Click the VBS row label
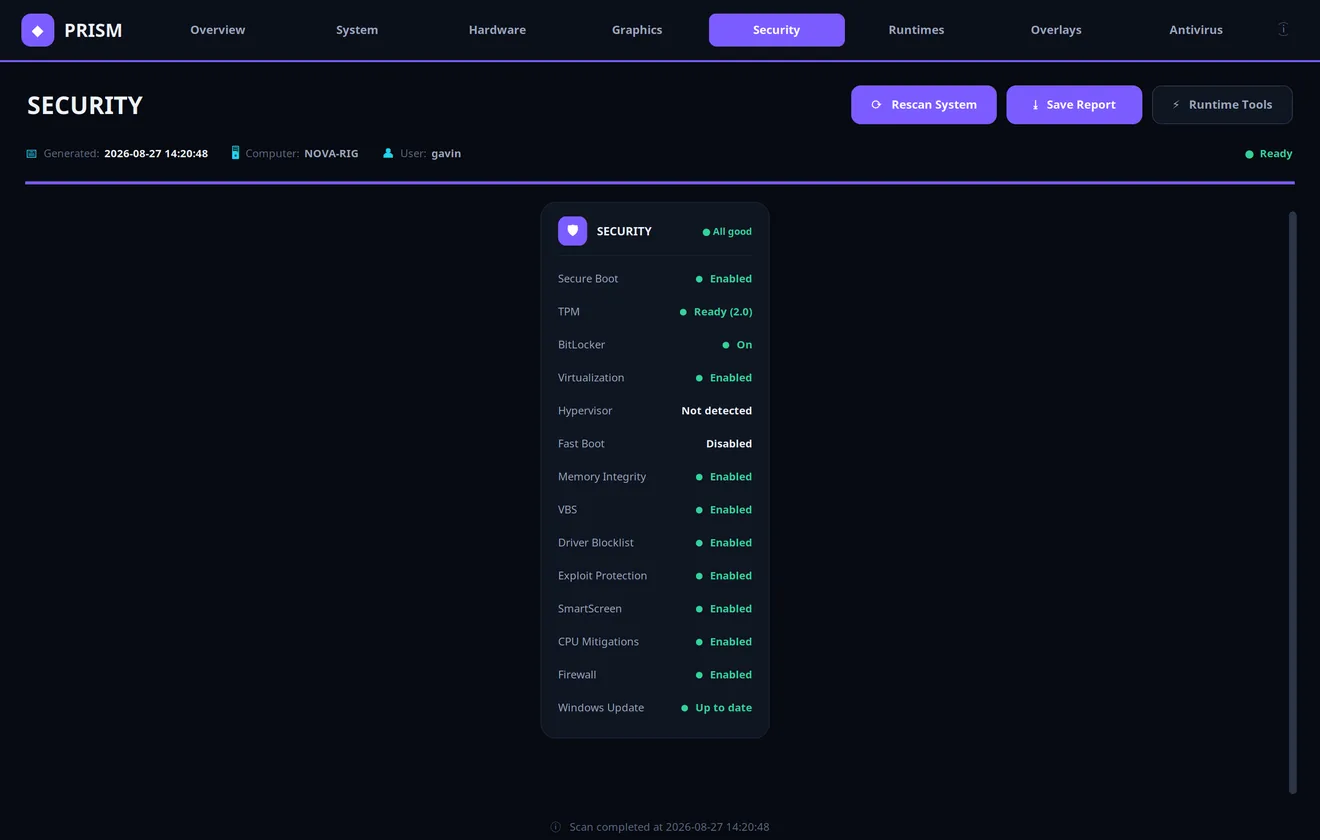Screen dimensions: 1320x840 567,510
